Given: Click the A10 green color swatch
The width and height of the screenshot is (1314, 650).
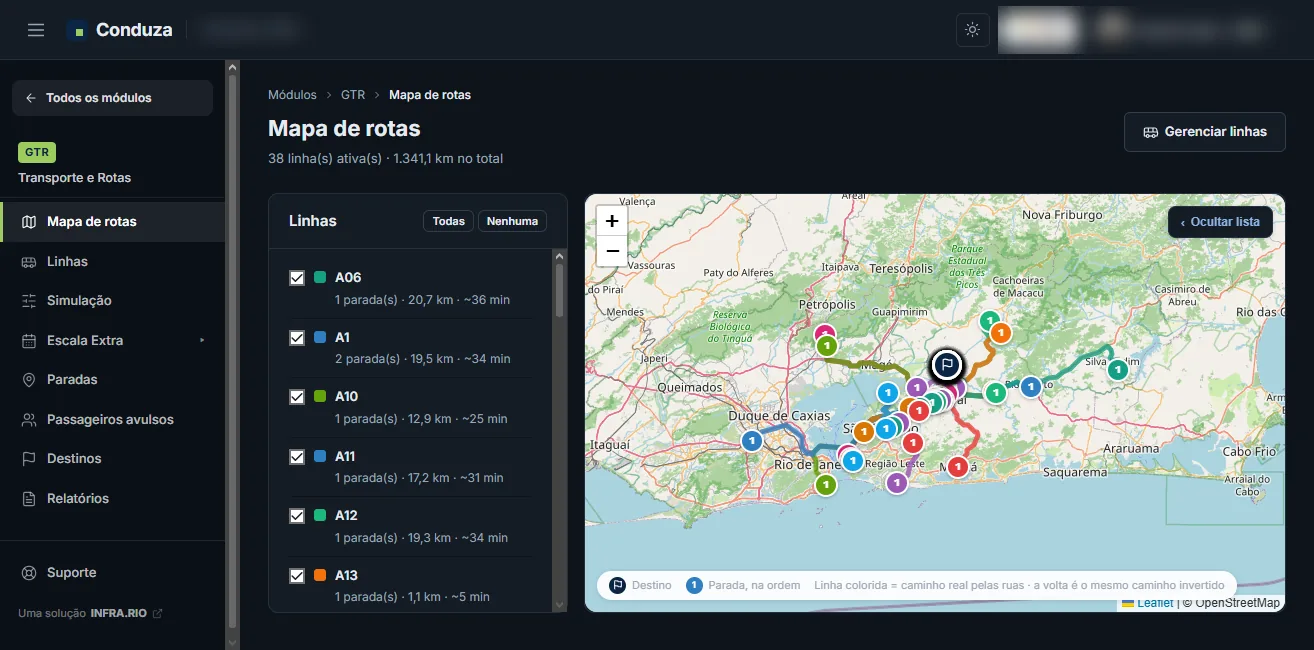Looking at the screenshot, I should coord(320,397).
